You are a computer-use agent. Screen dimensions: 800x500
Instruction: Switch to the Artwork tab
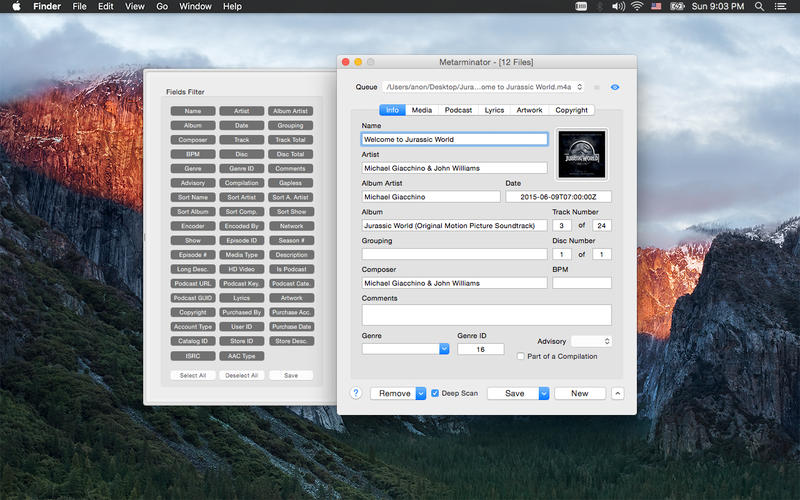point(529,110)
